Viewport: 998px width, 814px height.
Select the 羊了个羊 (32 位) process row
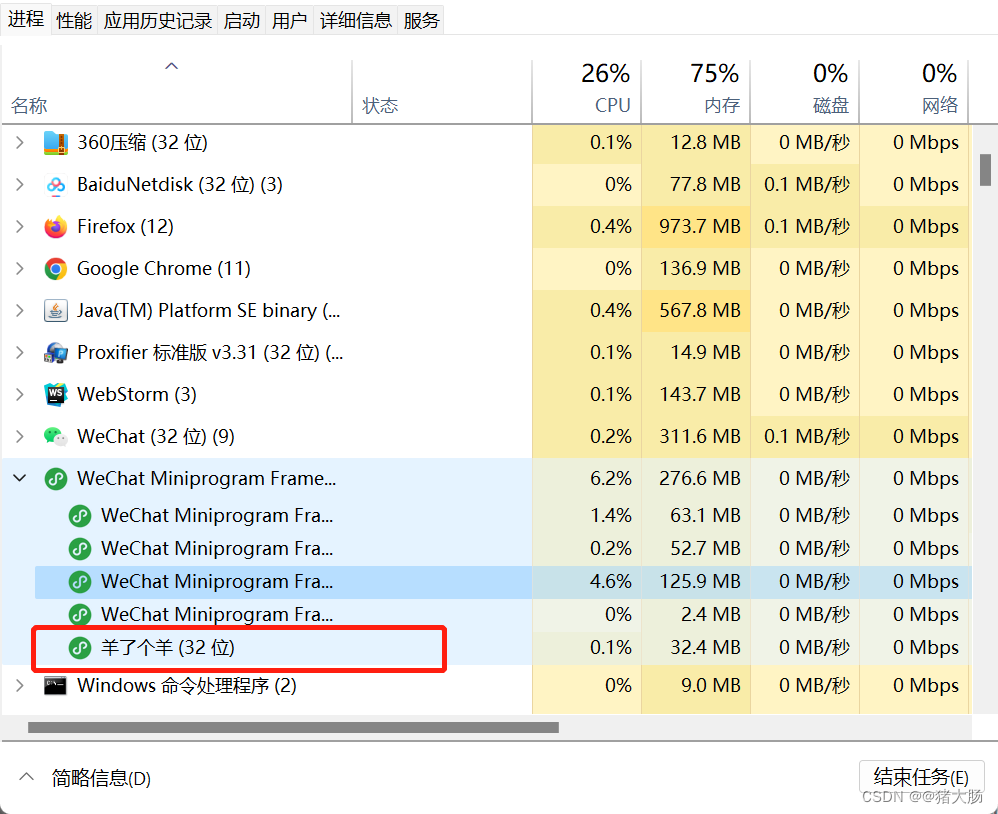[486, 648]
